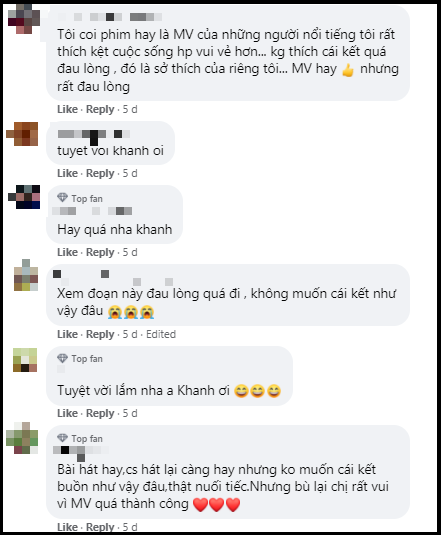Open profile picture of 'Hay quá nha khanh' commenter
This screenshot has width=441, height=535.
(24, 197)
